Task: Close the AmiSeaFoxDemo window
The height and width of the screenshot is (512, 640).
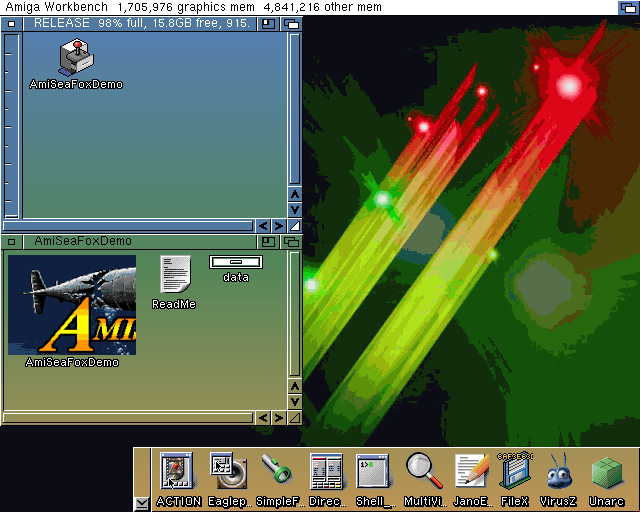Action: coord(11,242)
